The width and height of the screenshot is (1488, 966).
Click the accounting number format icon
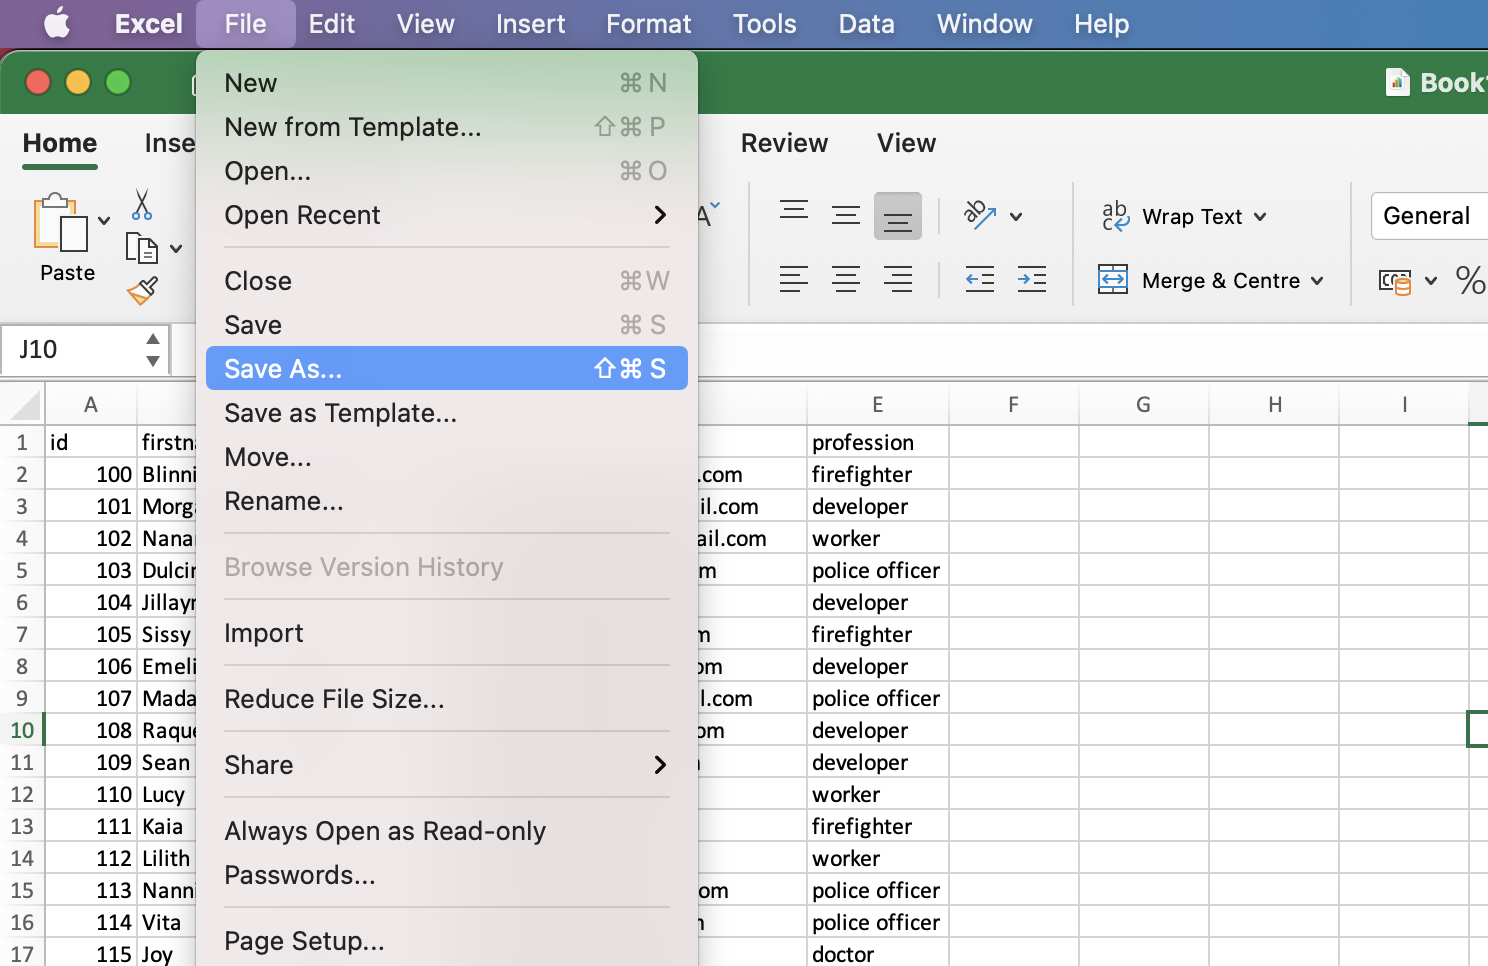(1395, 281)
